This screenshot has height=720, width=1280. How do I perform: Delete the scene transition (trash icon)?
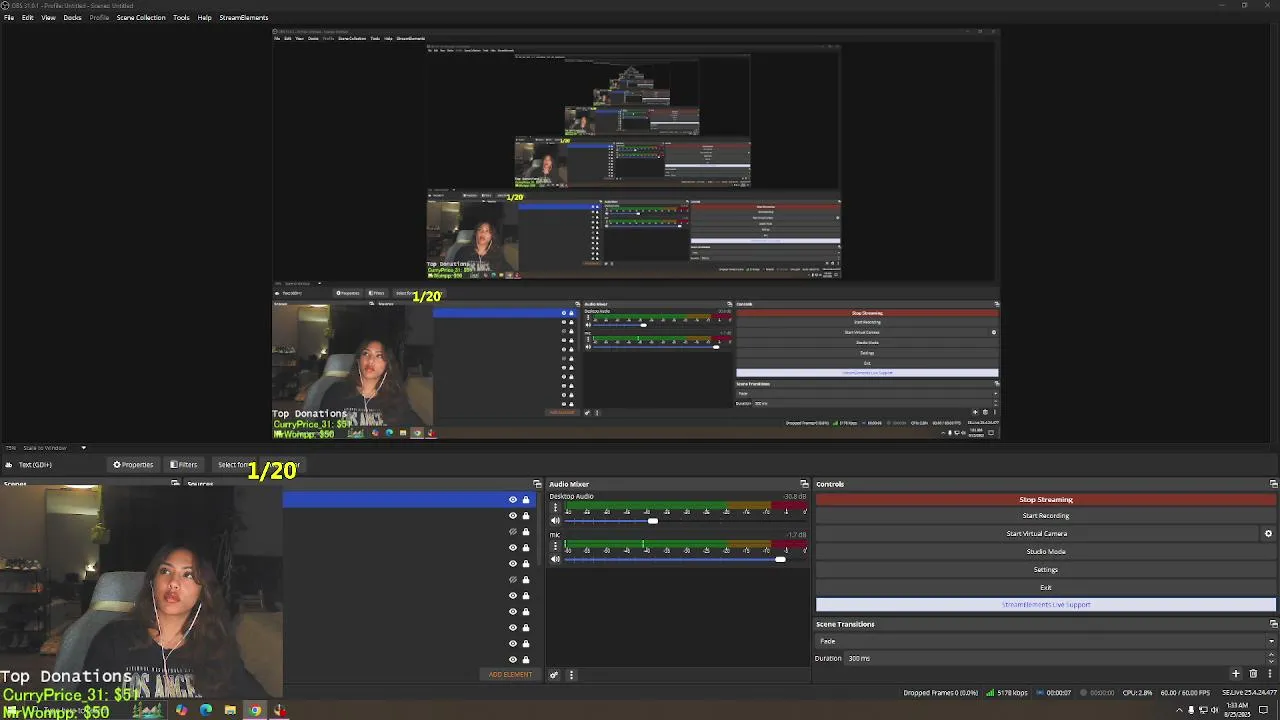[x=1253, y=674]
